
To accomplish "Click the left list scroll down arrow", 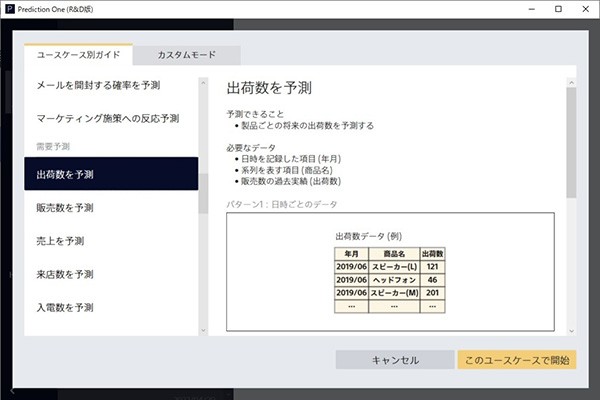I will point(203,330).
